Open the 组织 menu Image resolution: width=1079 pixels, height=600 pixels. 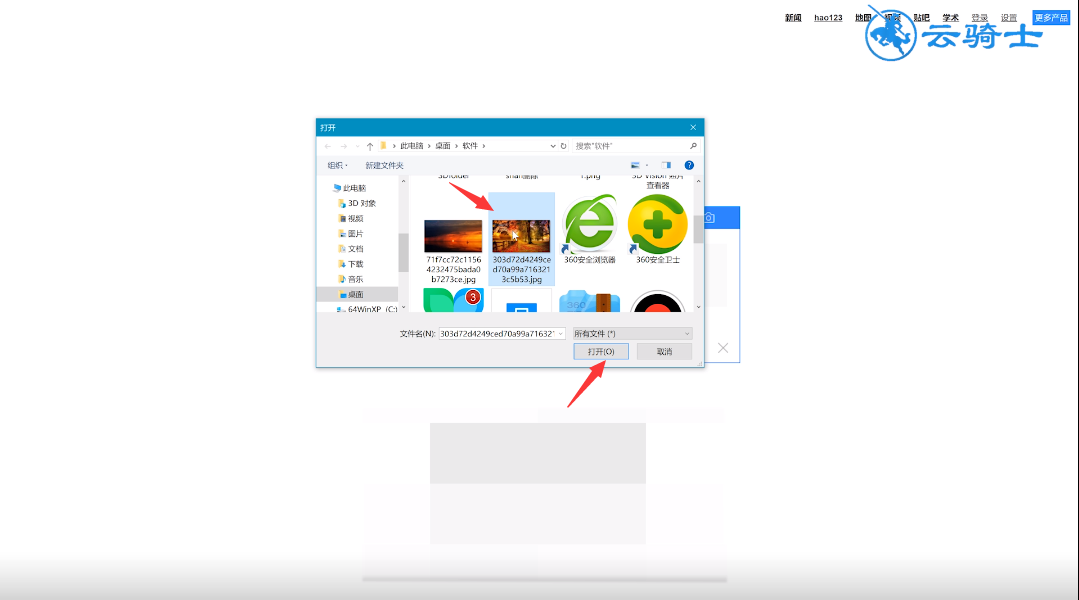pyautogui.click(x=337, y=165)
